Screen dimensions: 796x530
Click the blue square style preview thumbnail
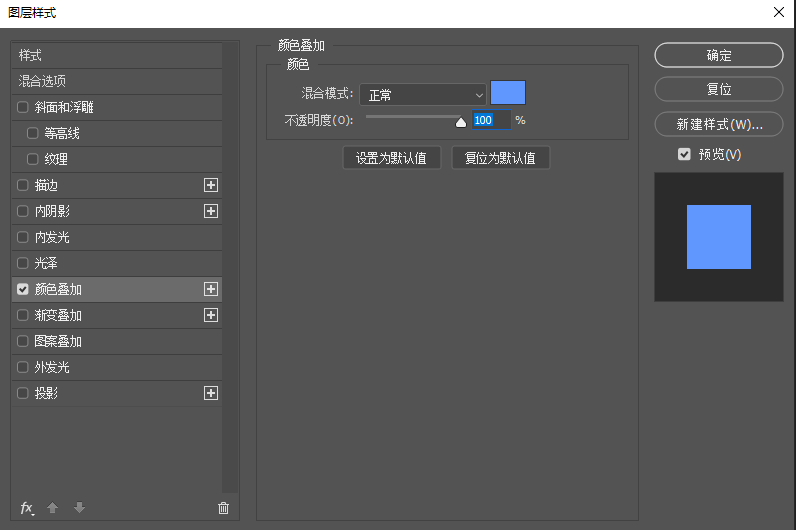click(x=719, y=237)
